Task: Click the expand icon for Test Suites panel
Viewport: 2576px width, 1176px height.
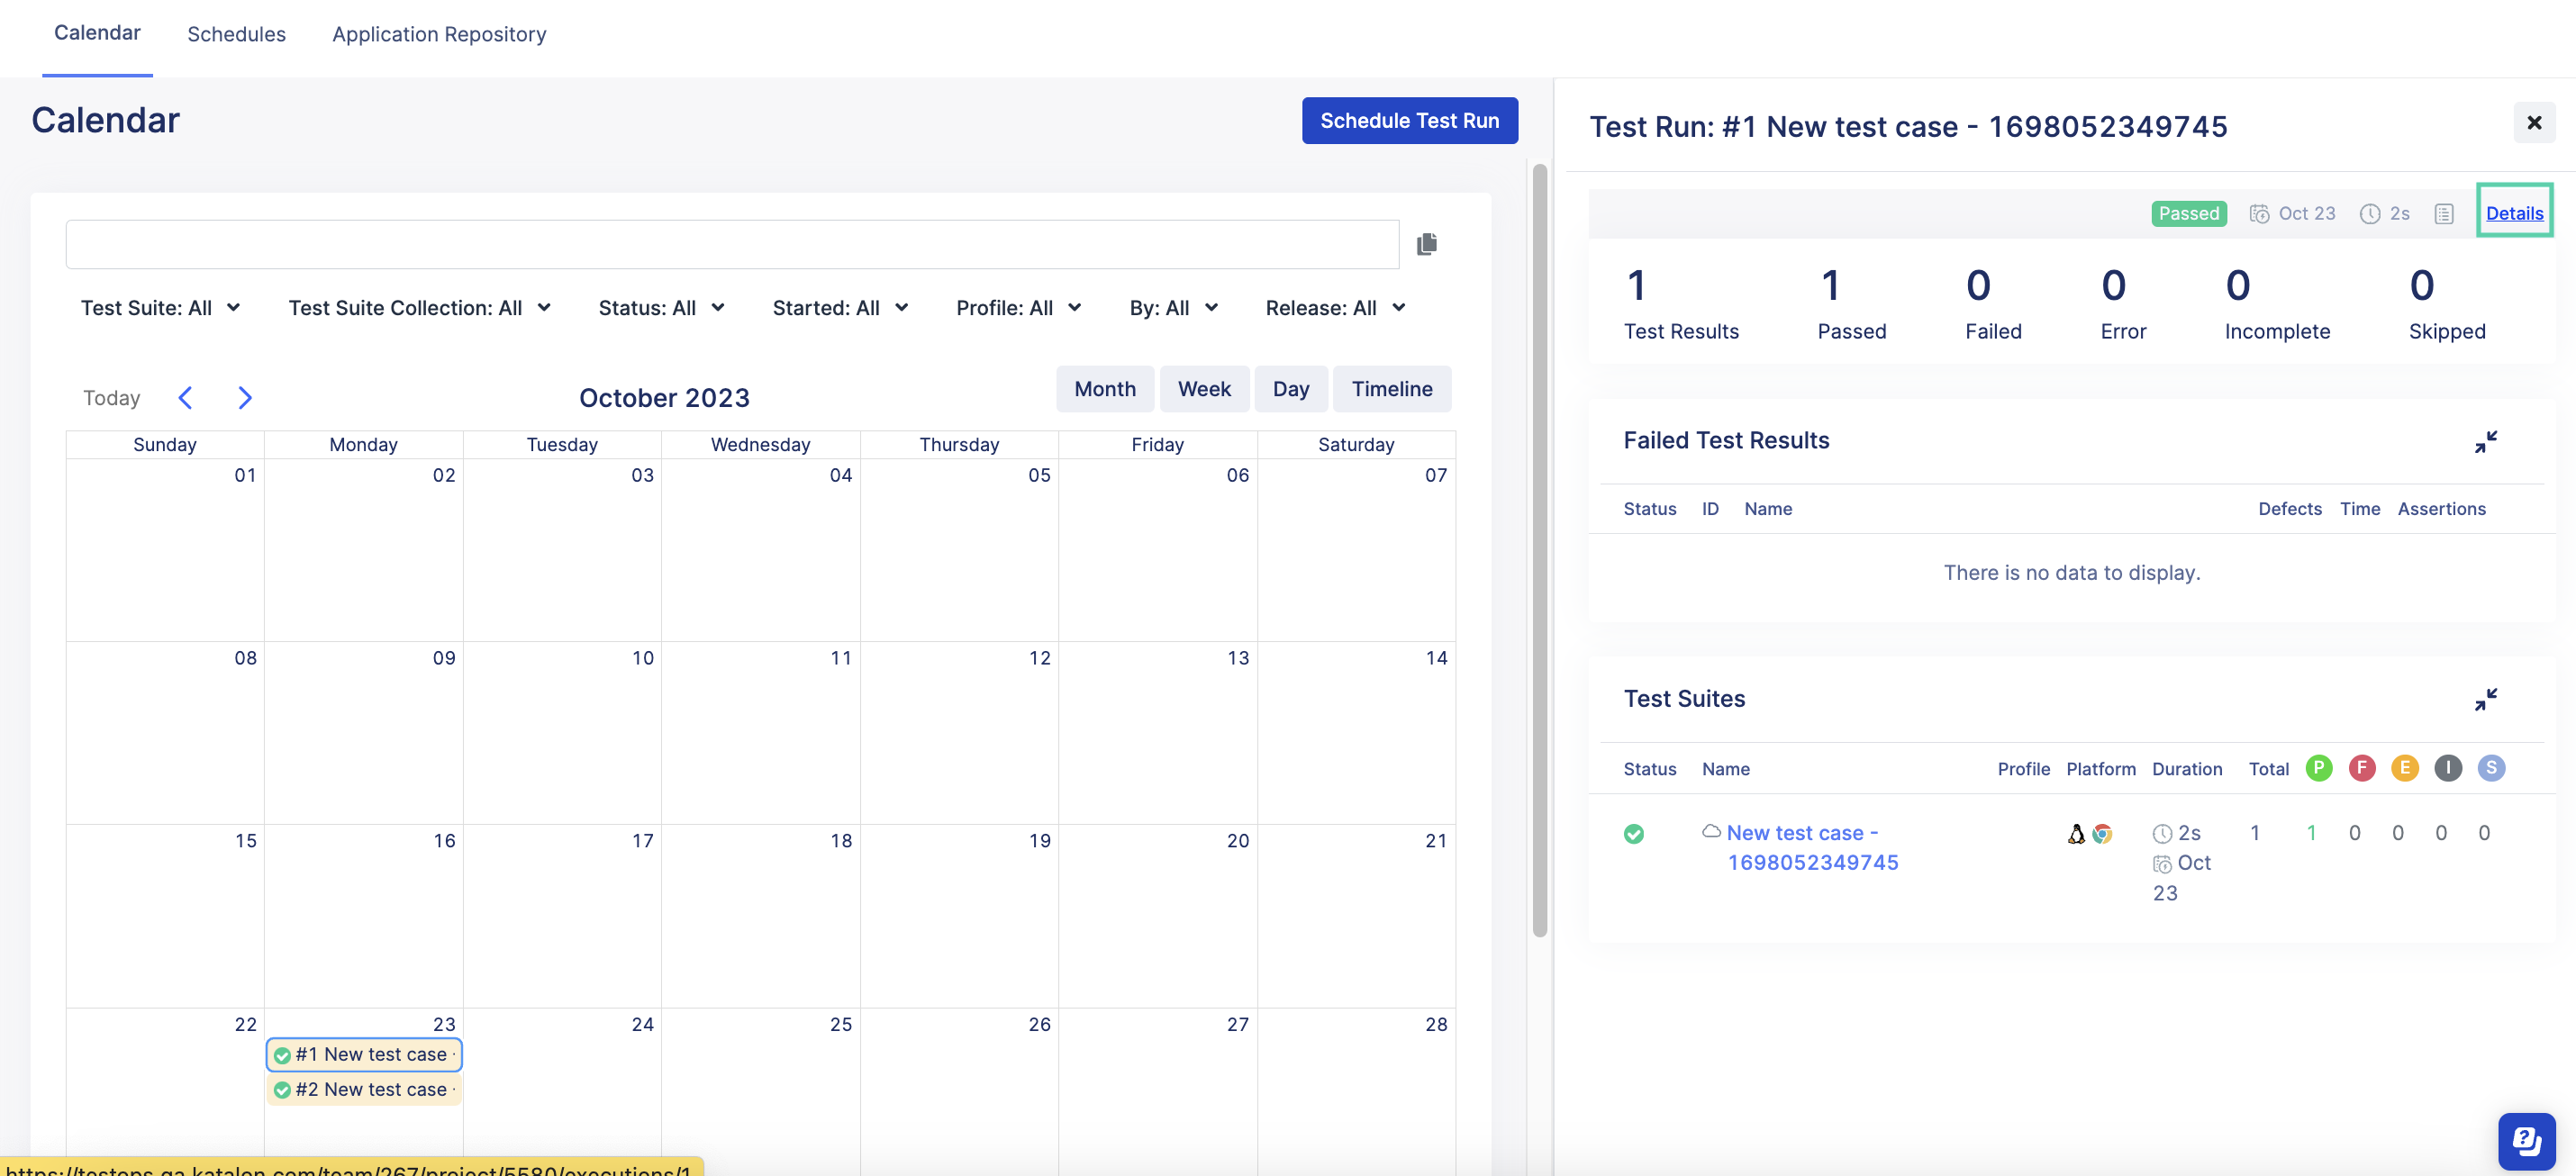Action: [2489, 696]
